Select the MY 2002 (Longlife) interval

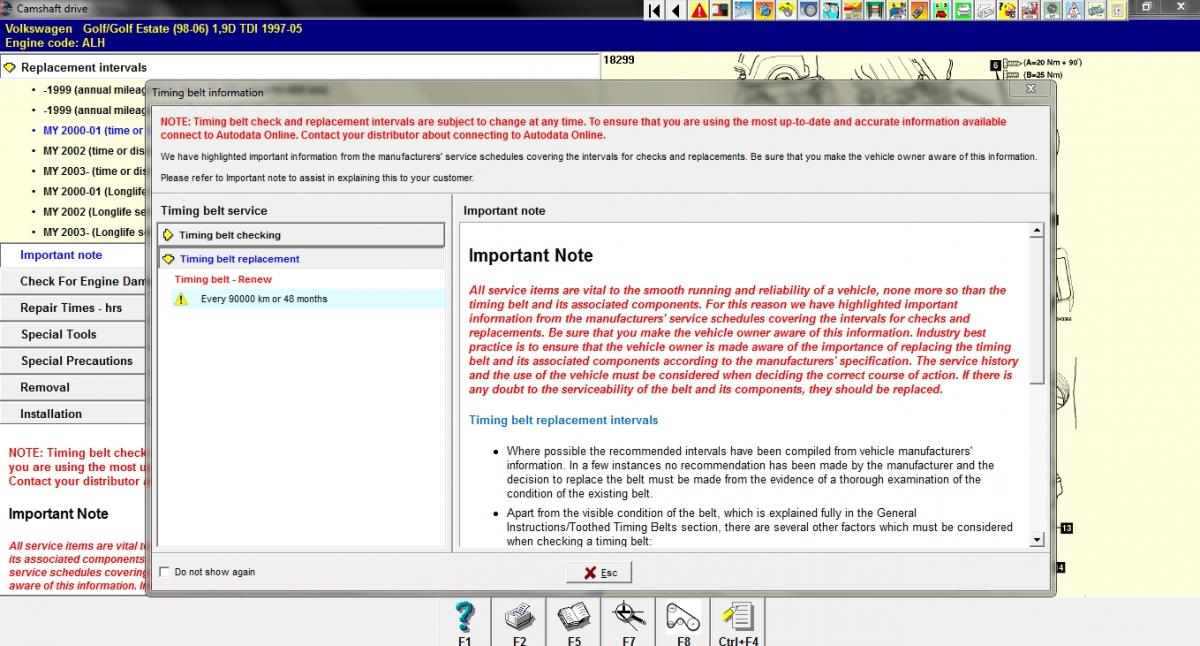pyautogui.click(x=93, y=212)
